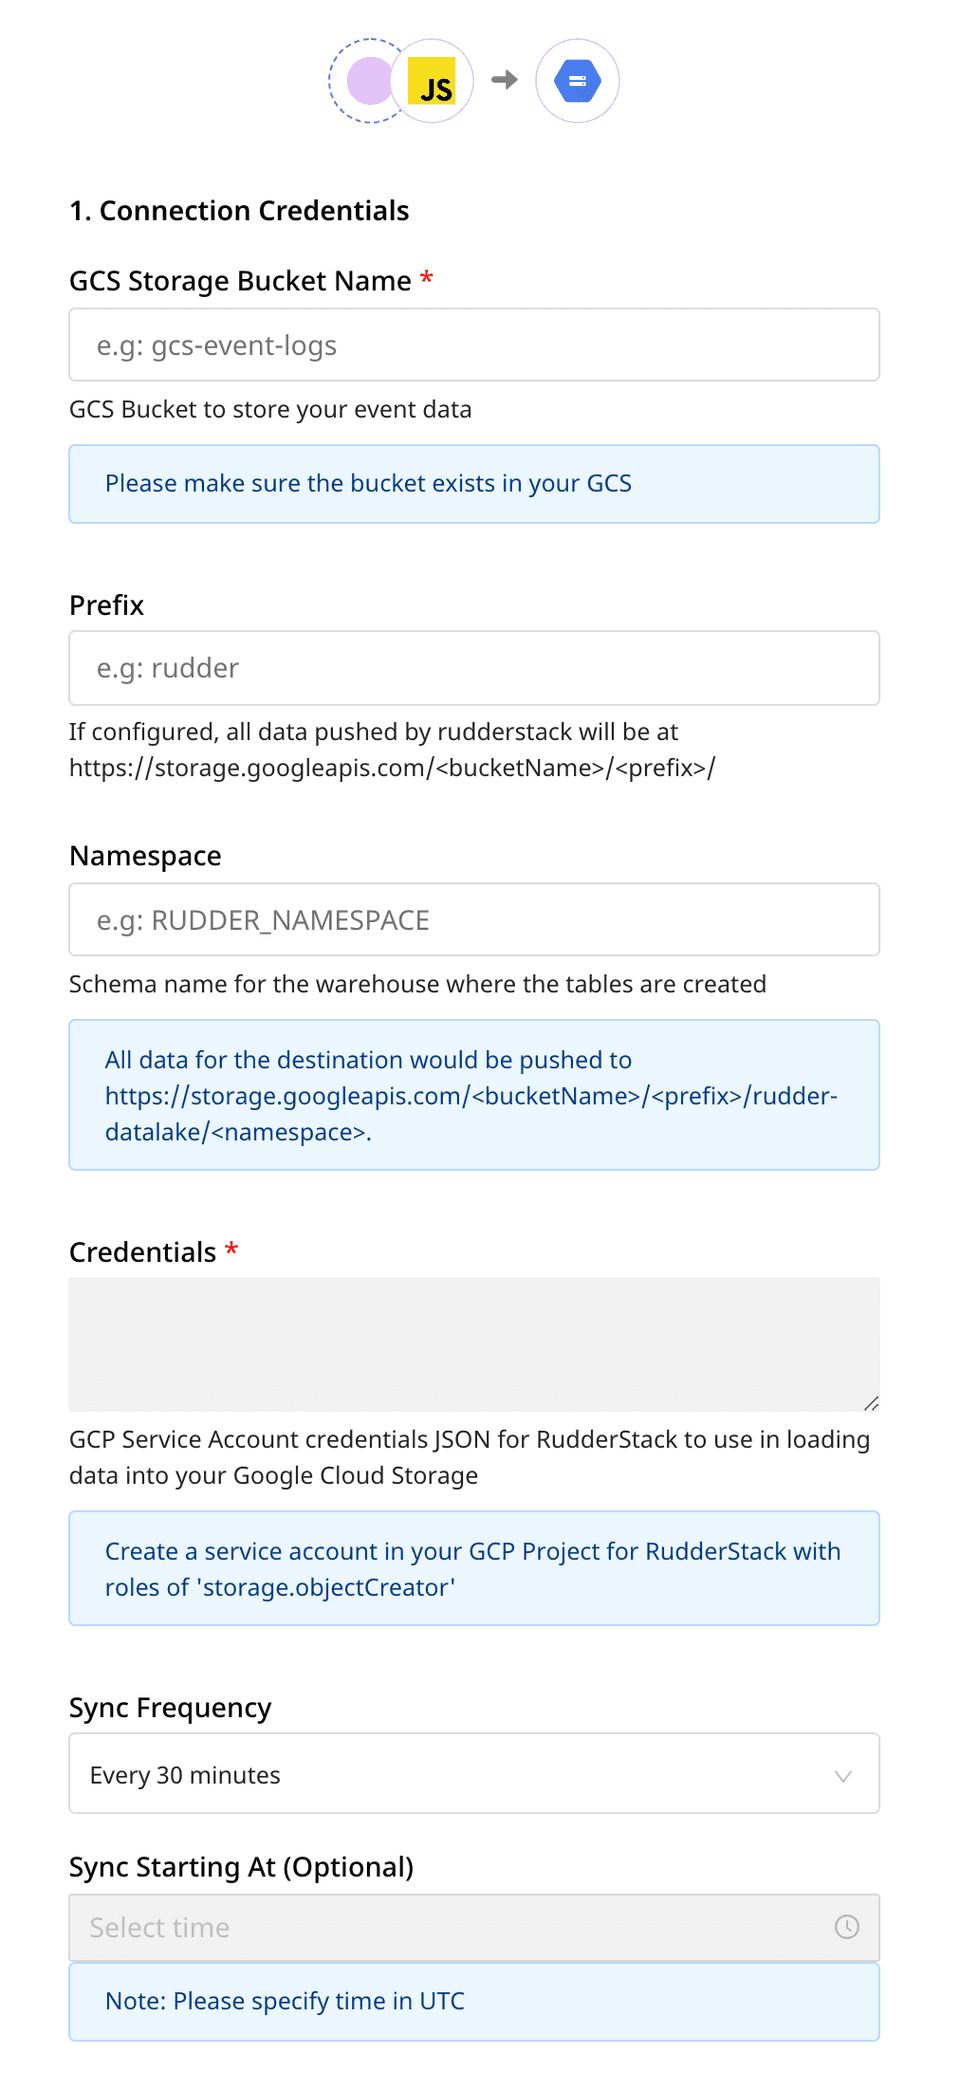Click the bucket existence info banner
The height and width of the screenshot is (2093, 960).
point(473,484)
